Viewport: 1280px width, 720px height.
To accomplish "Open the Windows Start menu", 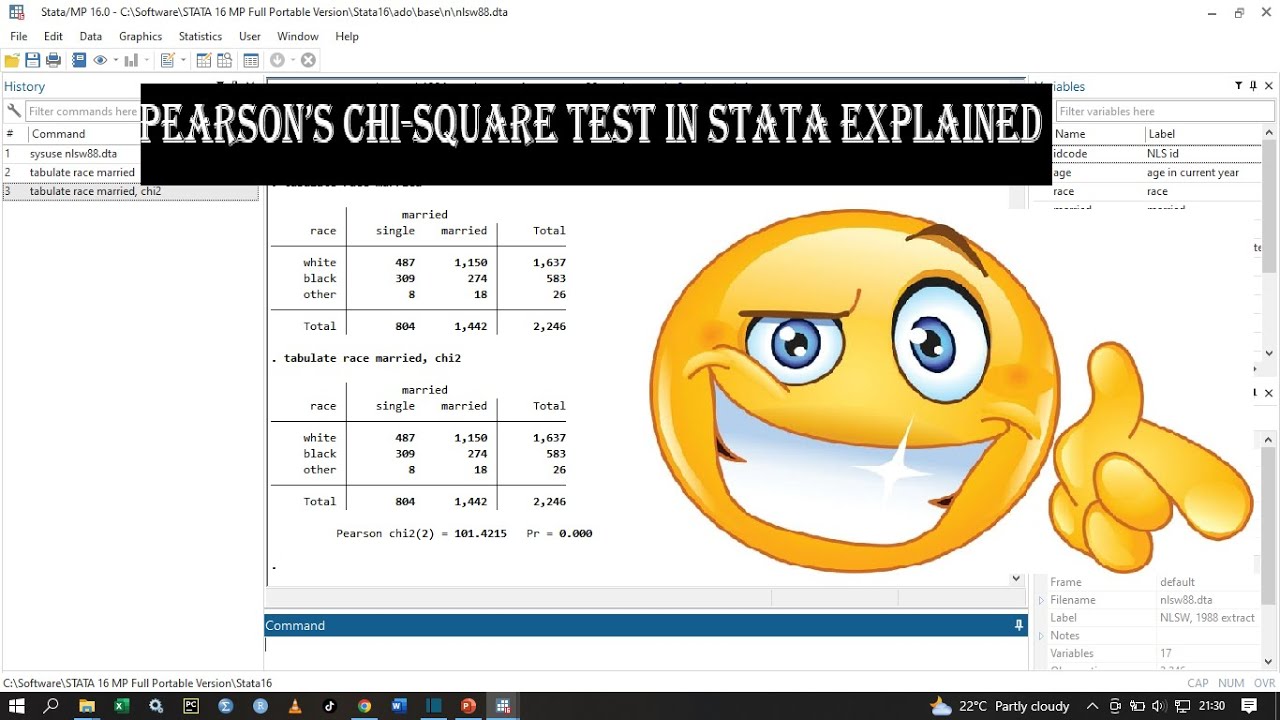I will [x=16, y=705].
